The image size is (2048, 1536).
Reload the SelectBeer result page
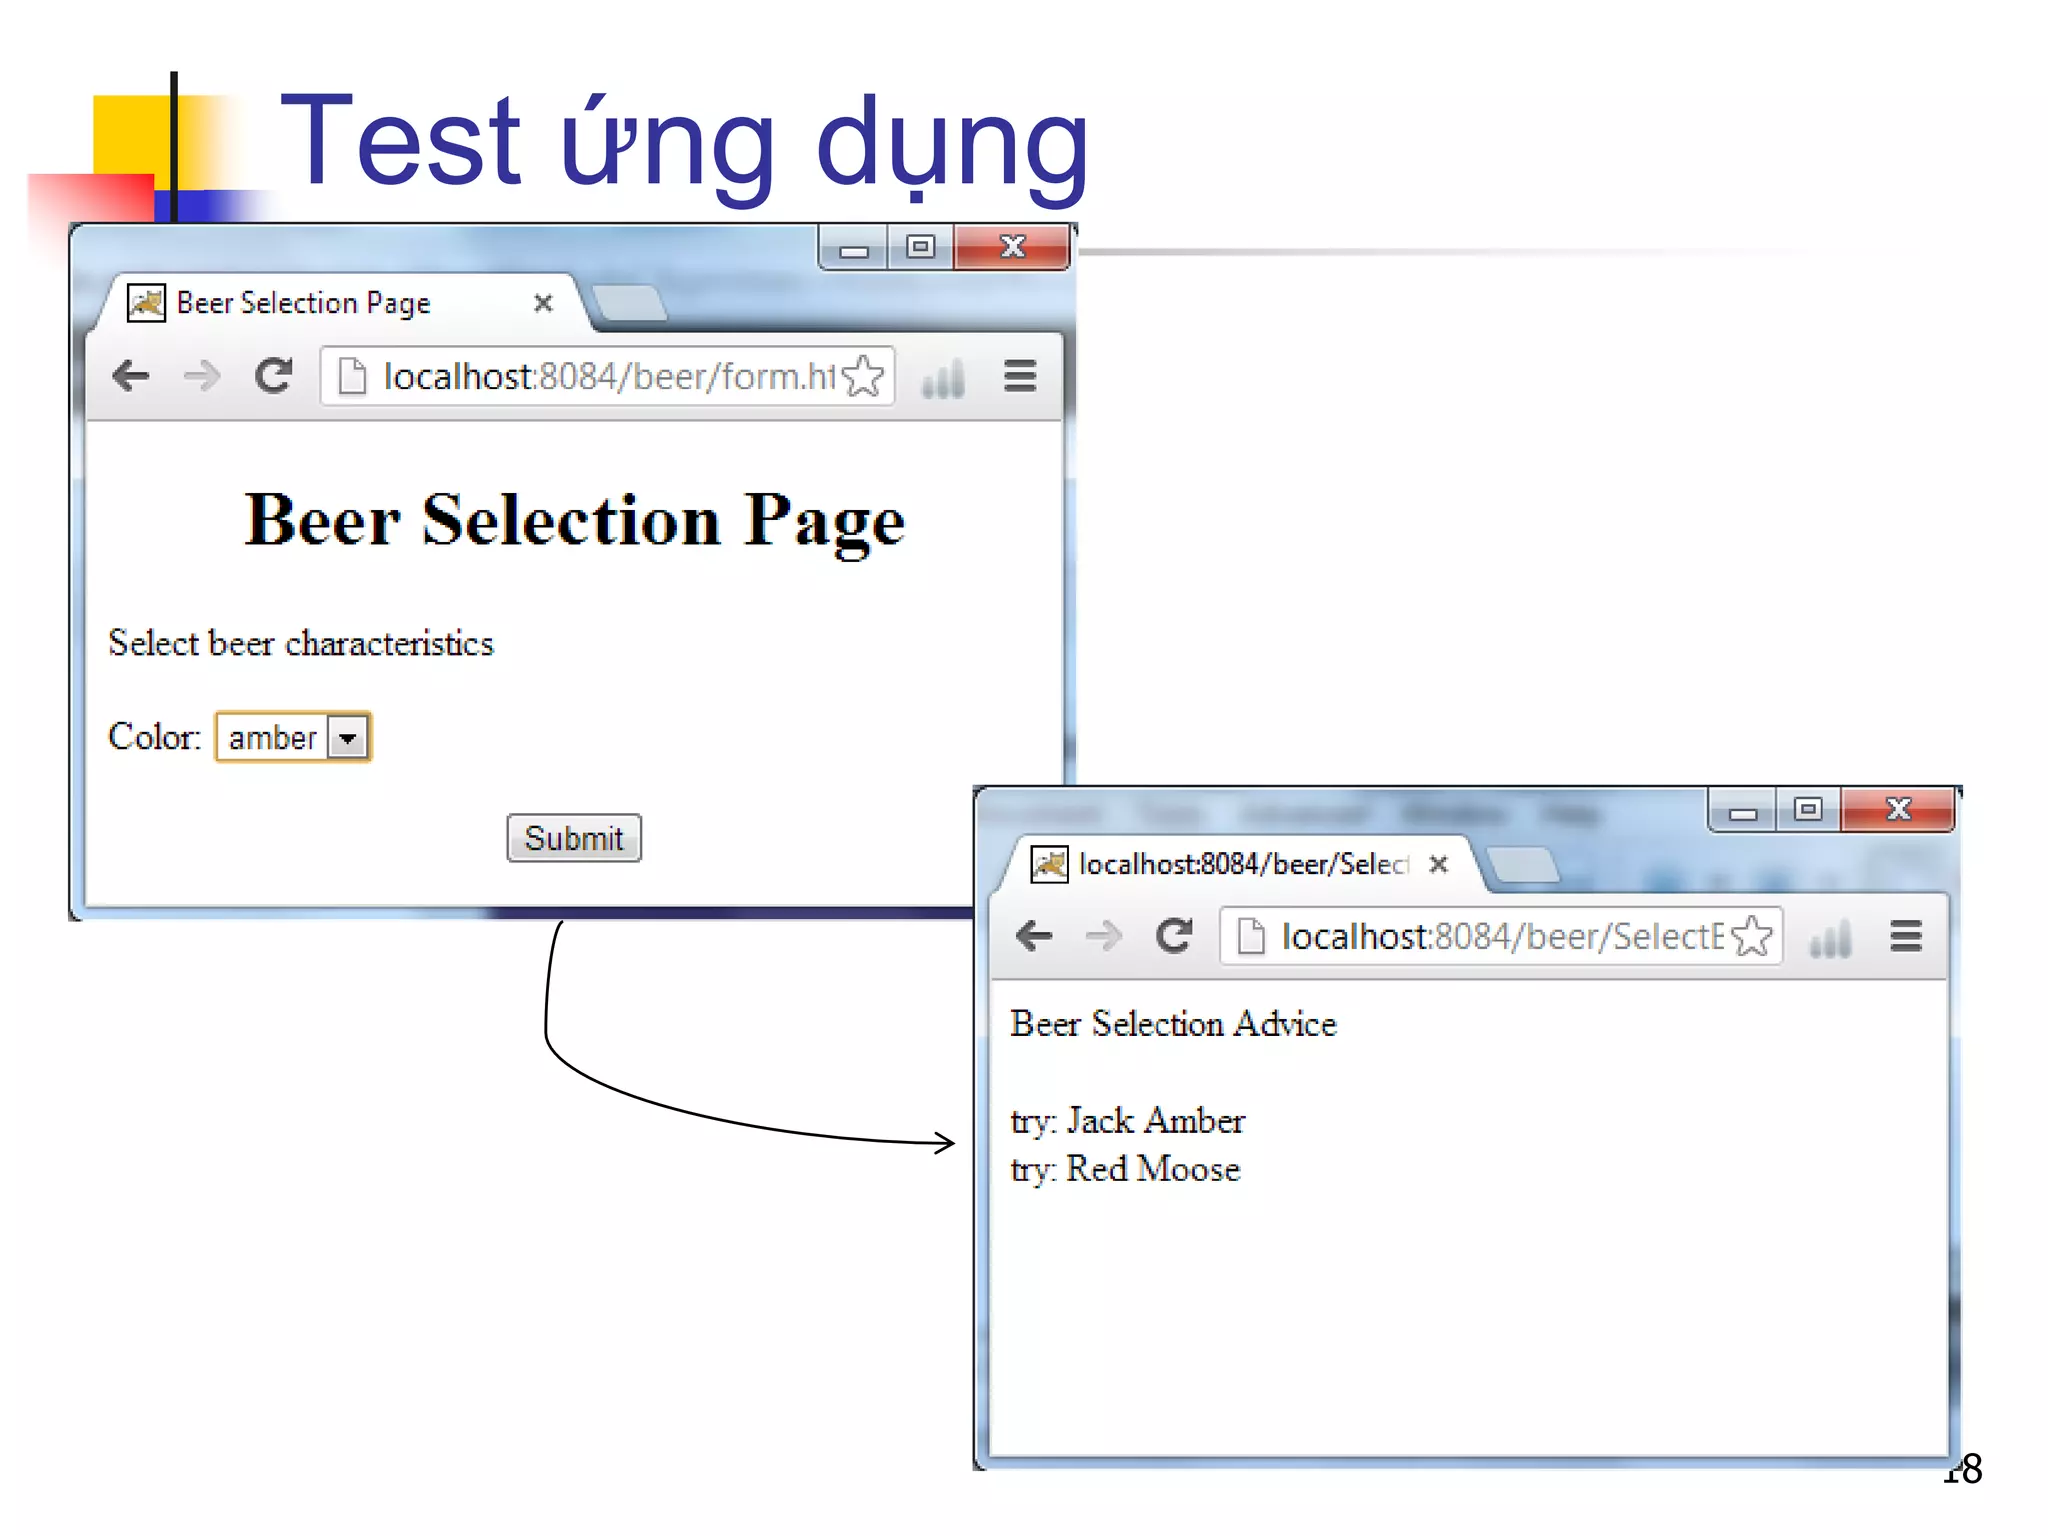tap(1174, 936)
